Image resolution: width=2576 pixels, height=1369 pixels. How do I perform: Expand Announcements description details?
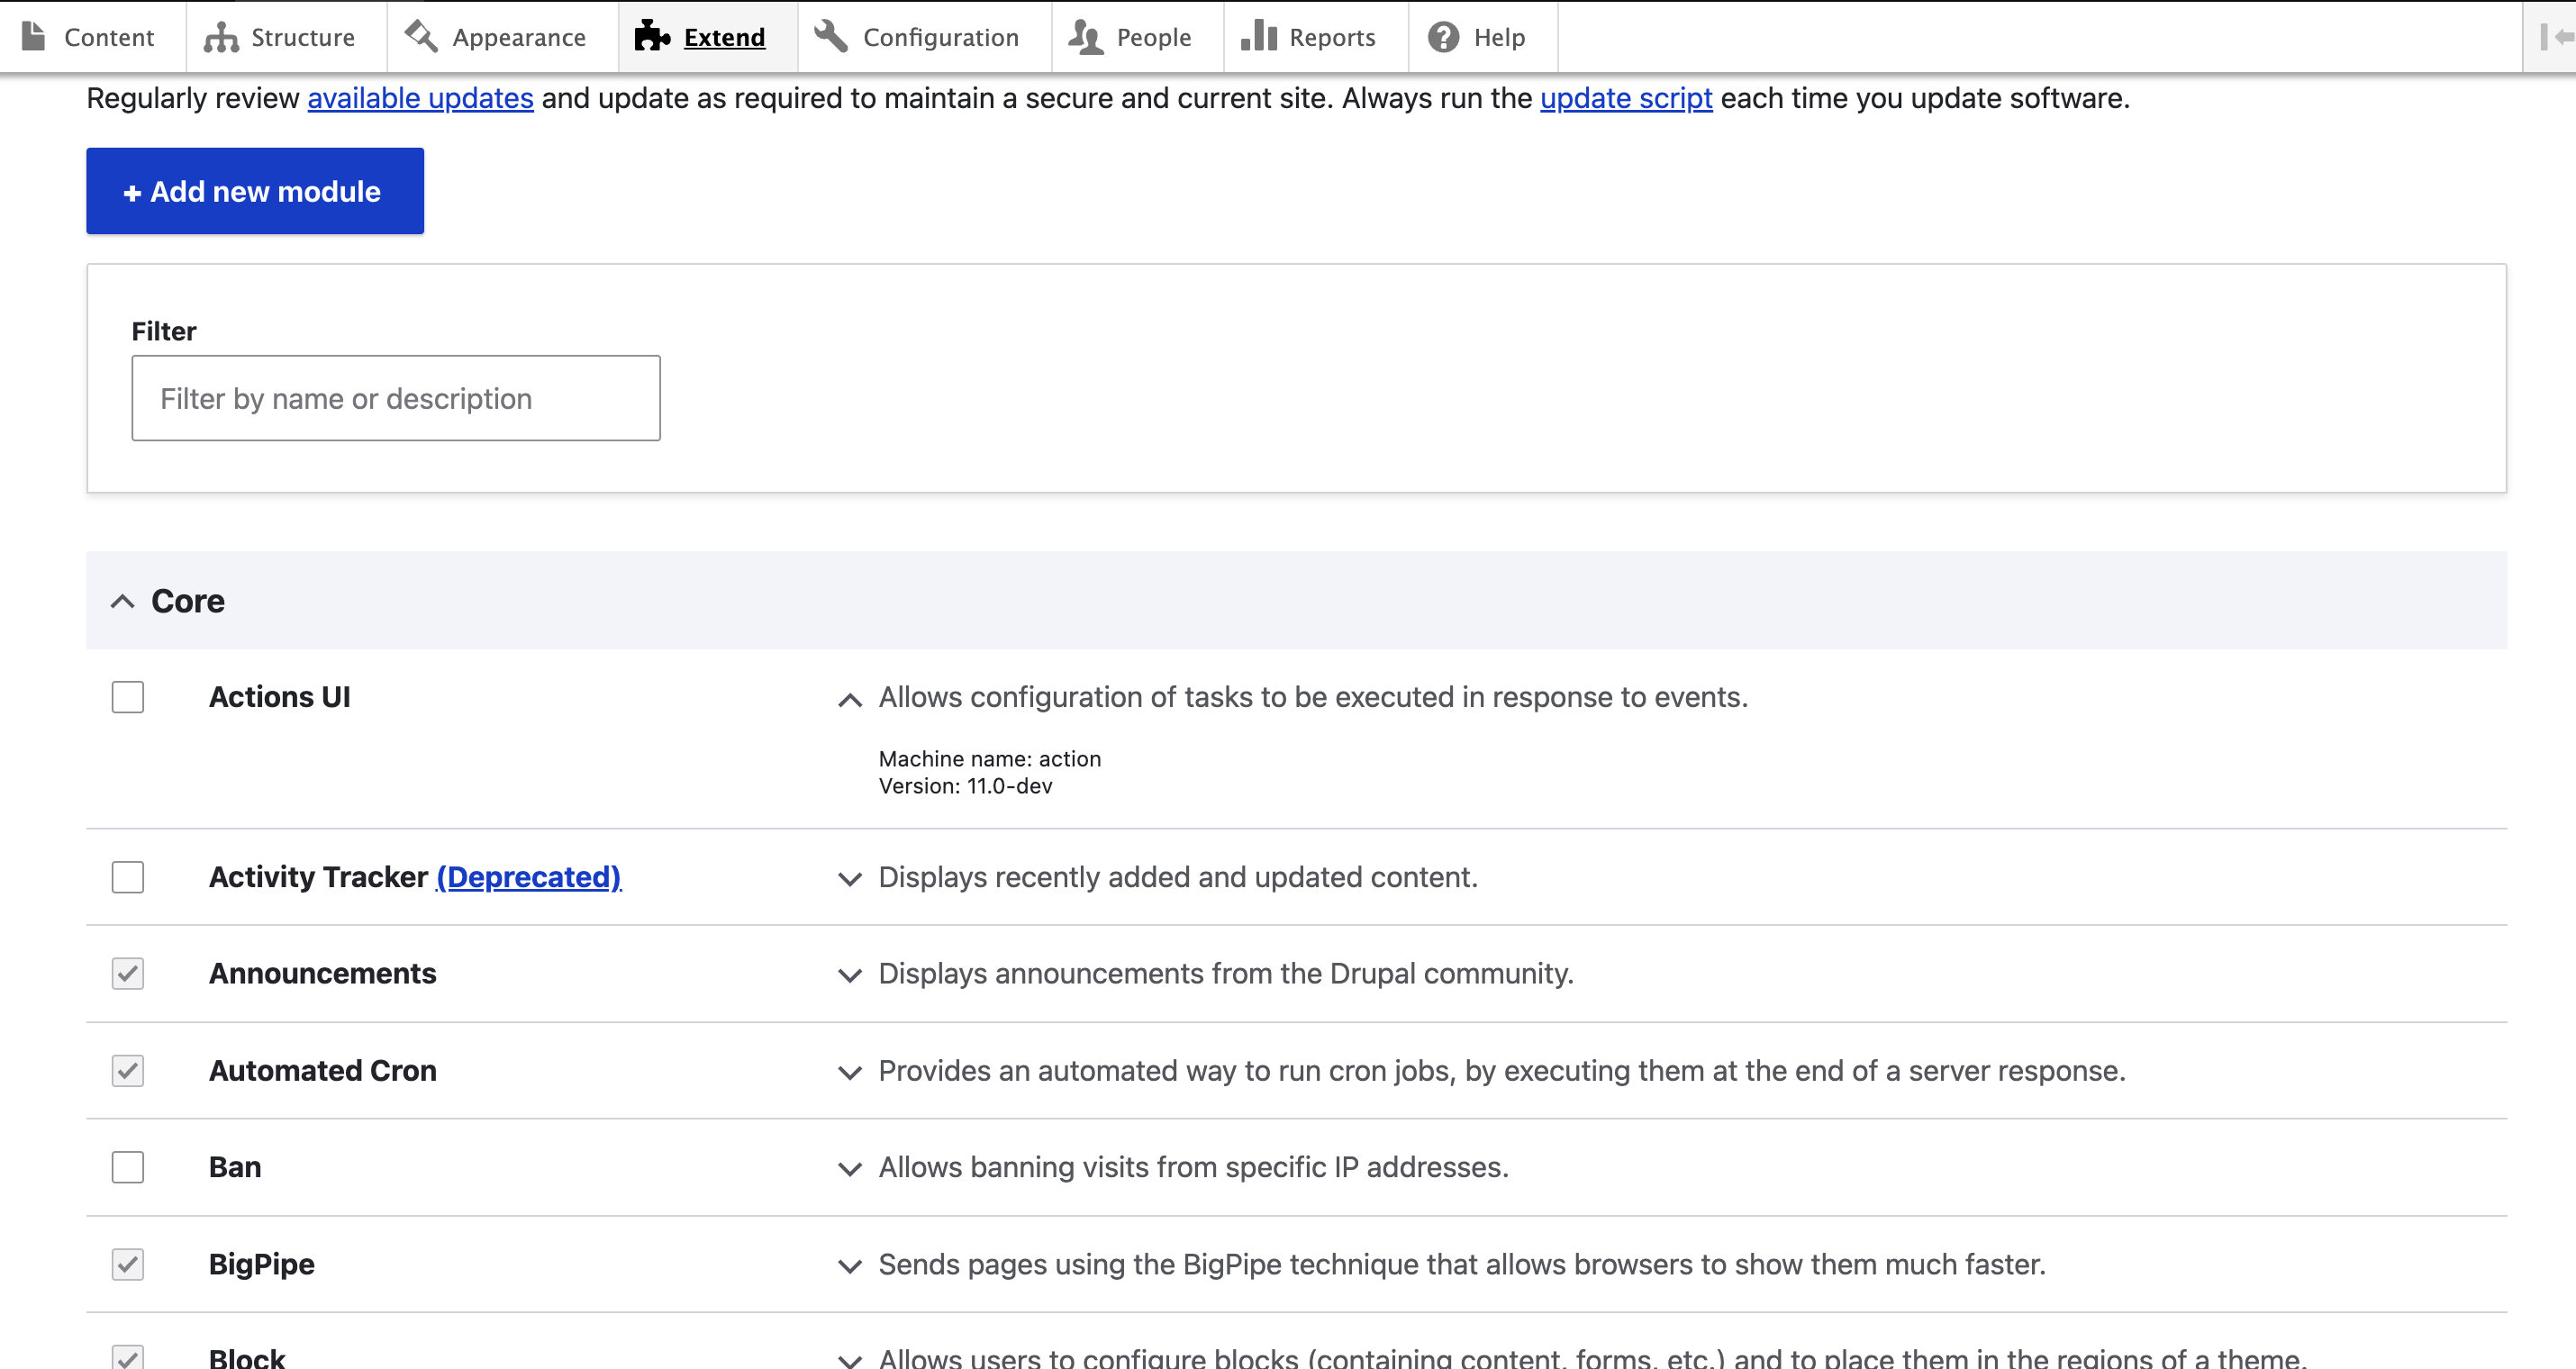[850, 975]
